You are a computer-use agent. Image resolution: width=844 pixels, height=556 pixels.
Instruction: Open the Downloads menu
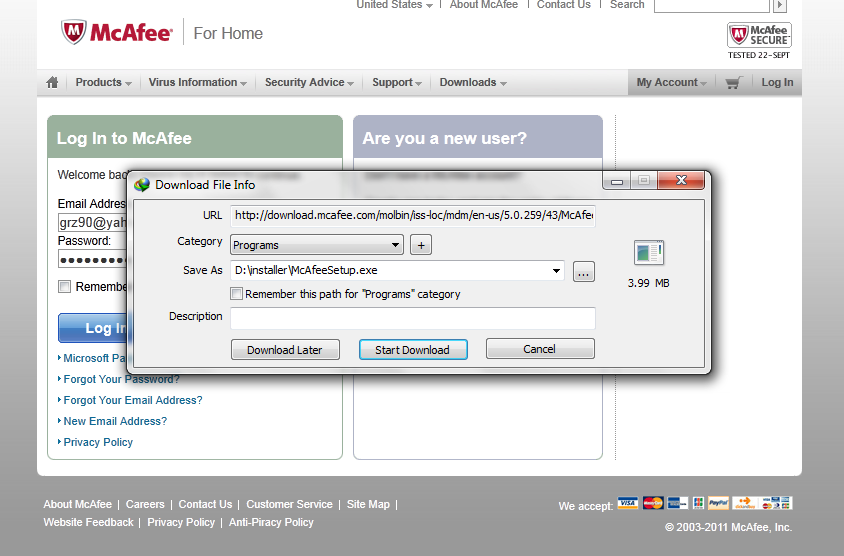tap(473, 82)
